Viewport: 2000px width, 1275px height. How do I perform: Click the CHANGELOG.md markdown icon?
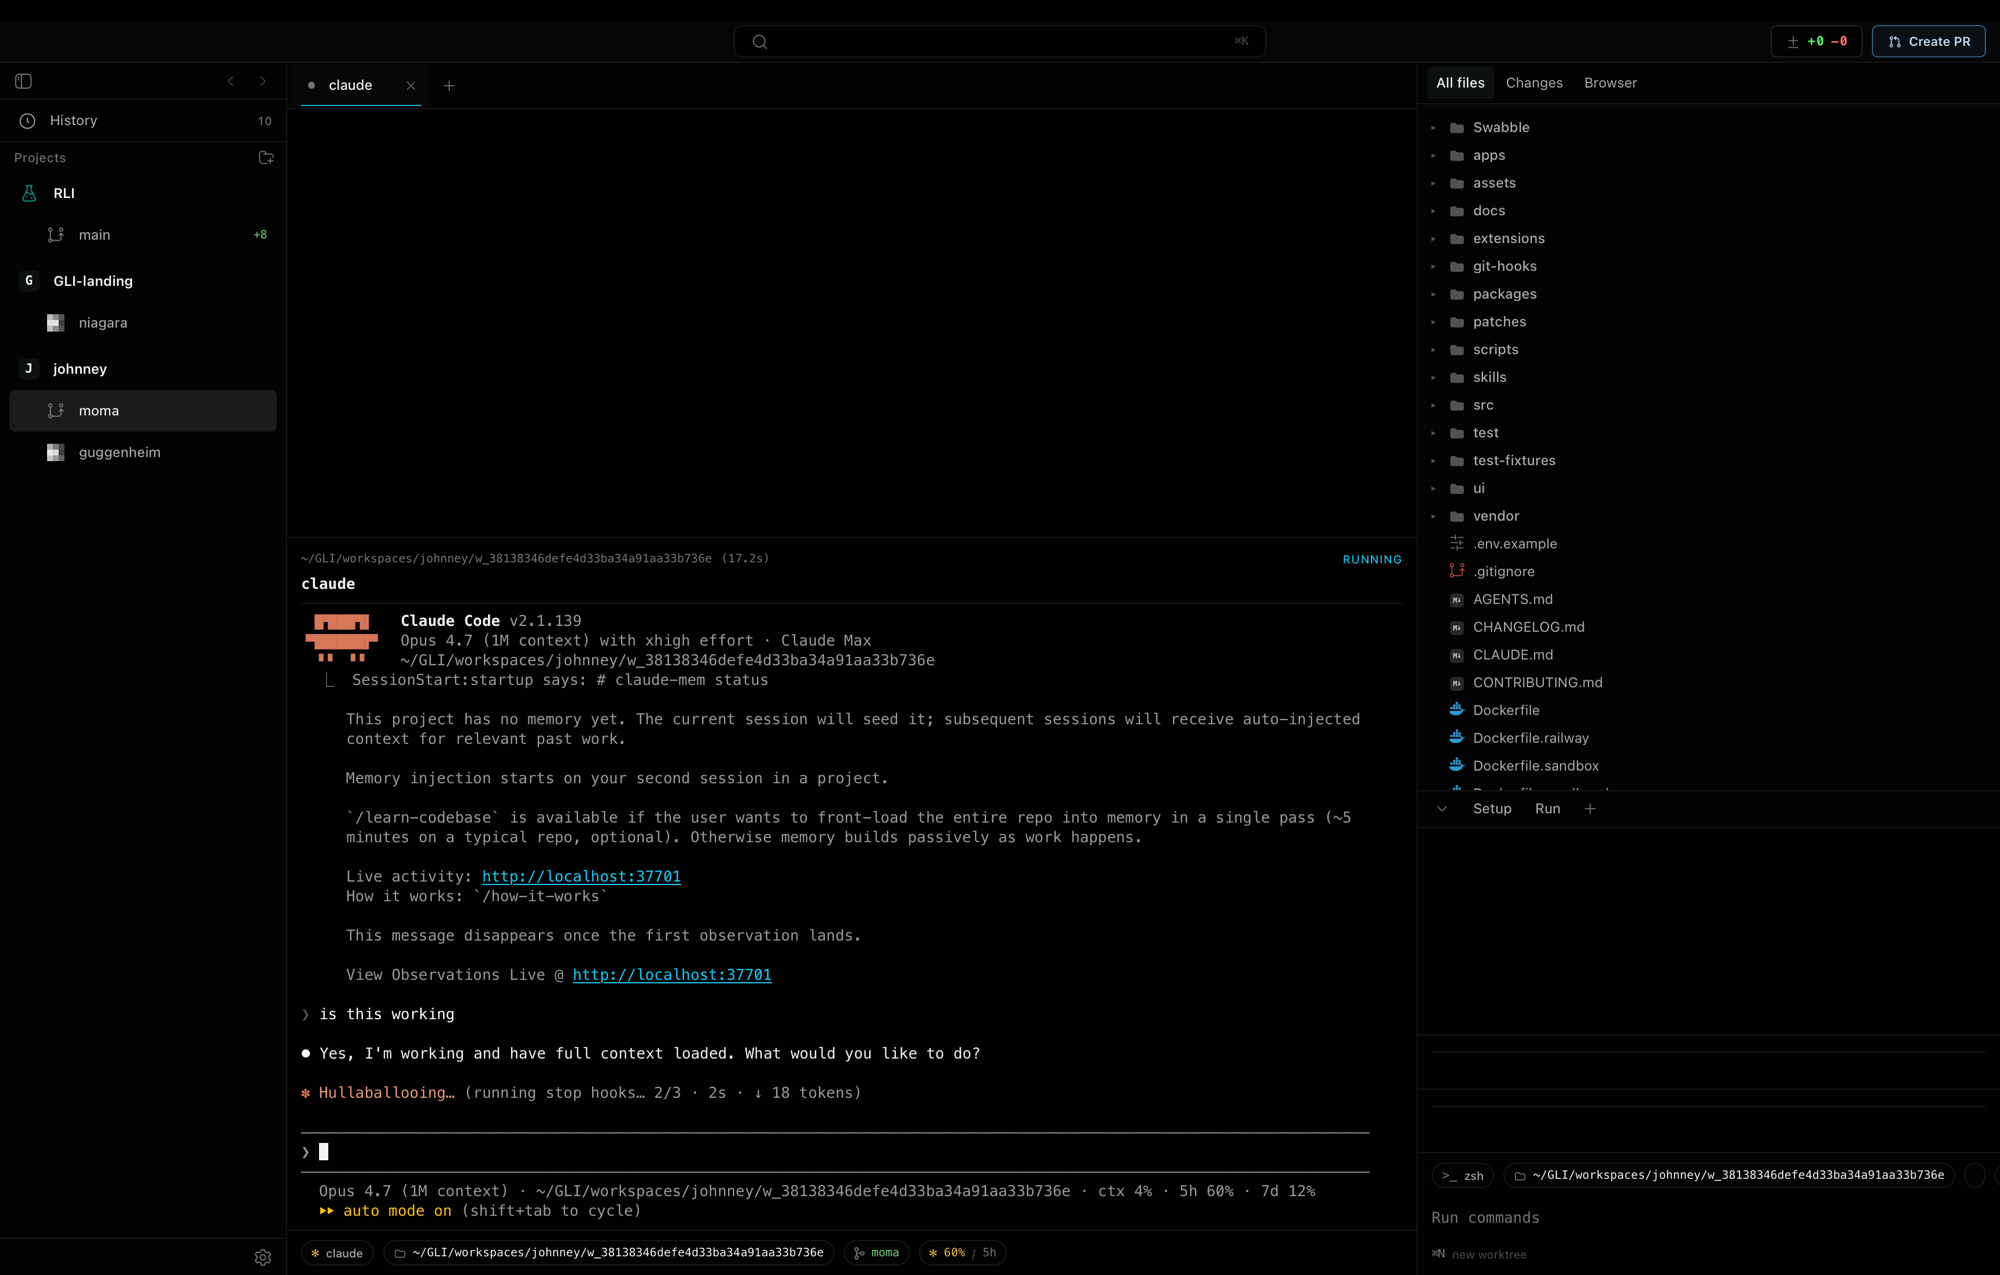tap(1457, 628)
